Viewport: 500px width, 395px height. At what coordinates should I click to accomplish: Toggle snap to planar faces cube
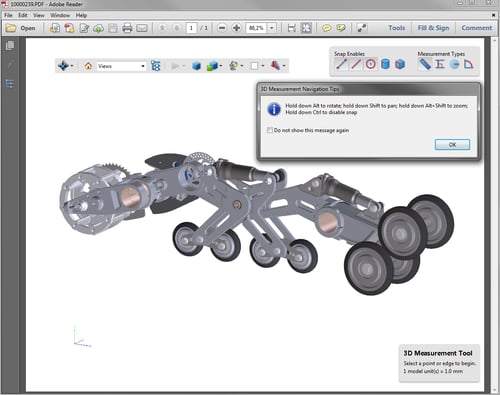(x=400, y=64)
